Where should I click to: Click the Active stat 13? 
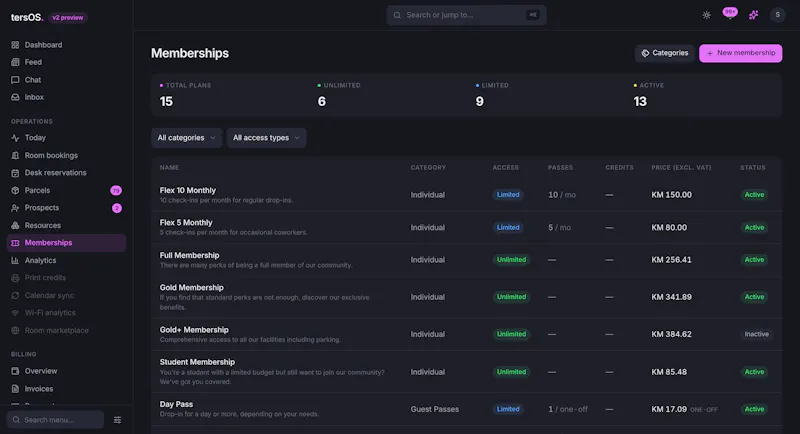click(x=640, y=101)
